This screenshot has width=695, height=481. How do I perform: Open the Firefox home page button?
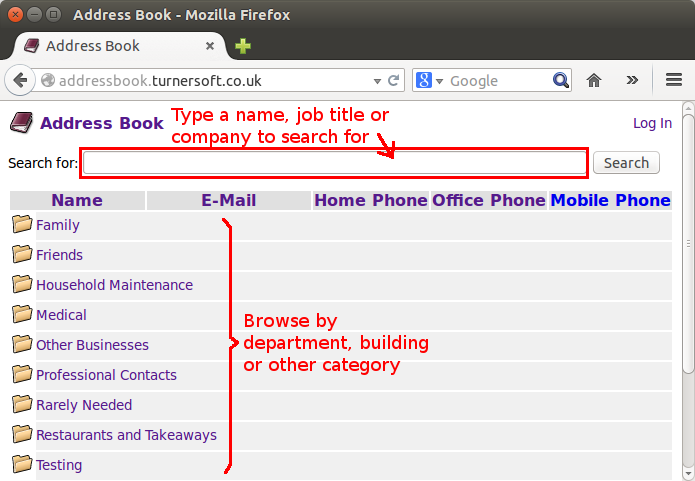point(594,80)
